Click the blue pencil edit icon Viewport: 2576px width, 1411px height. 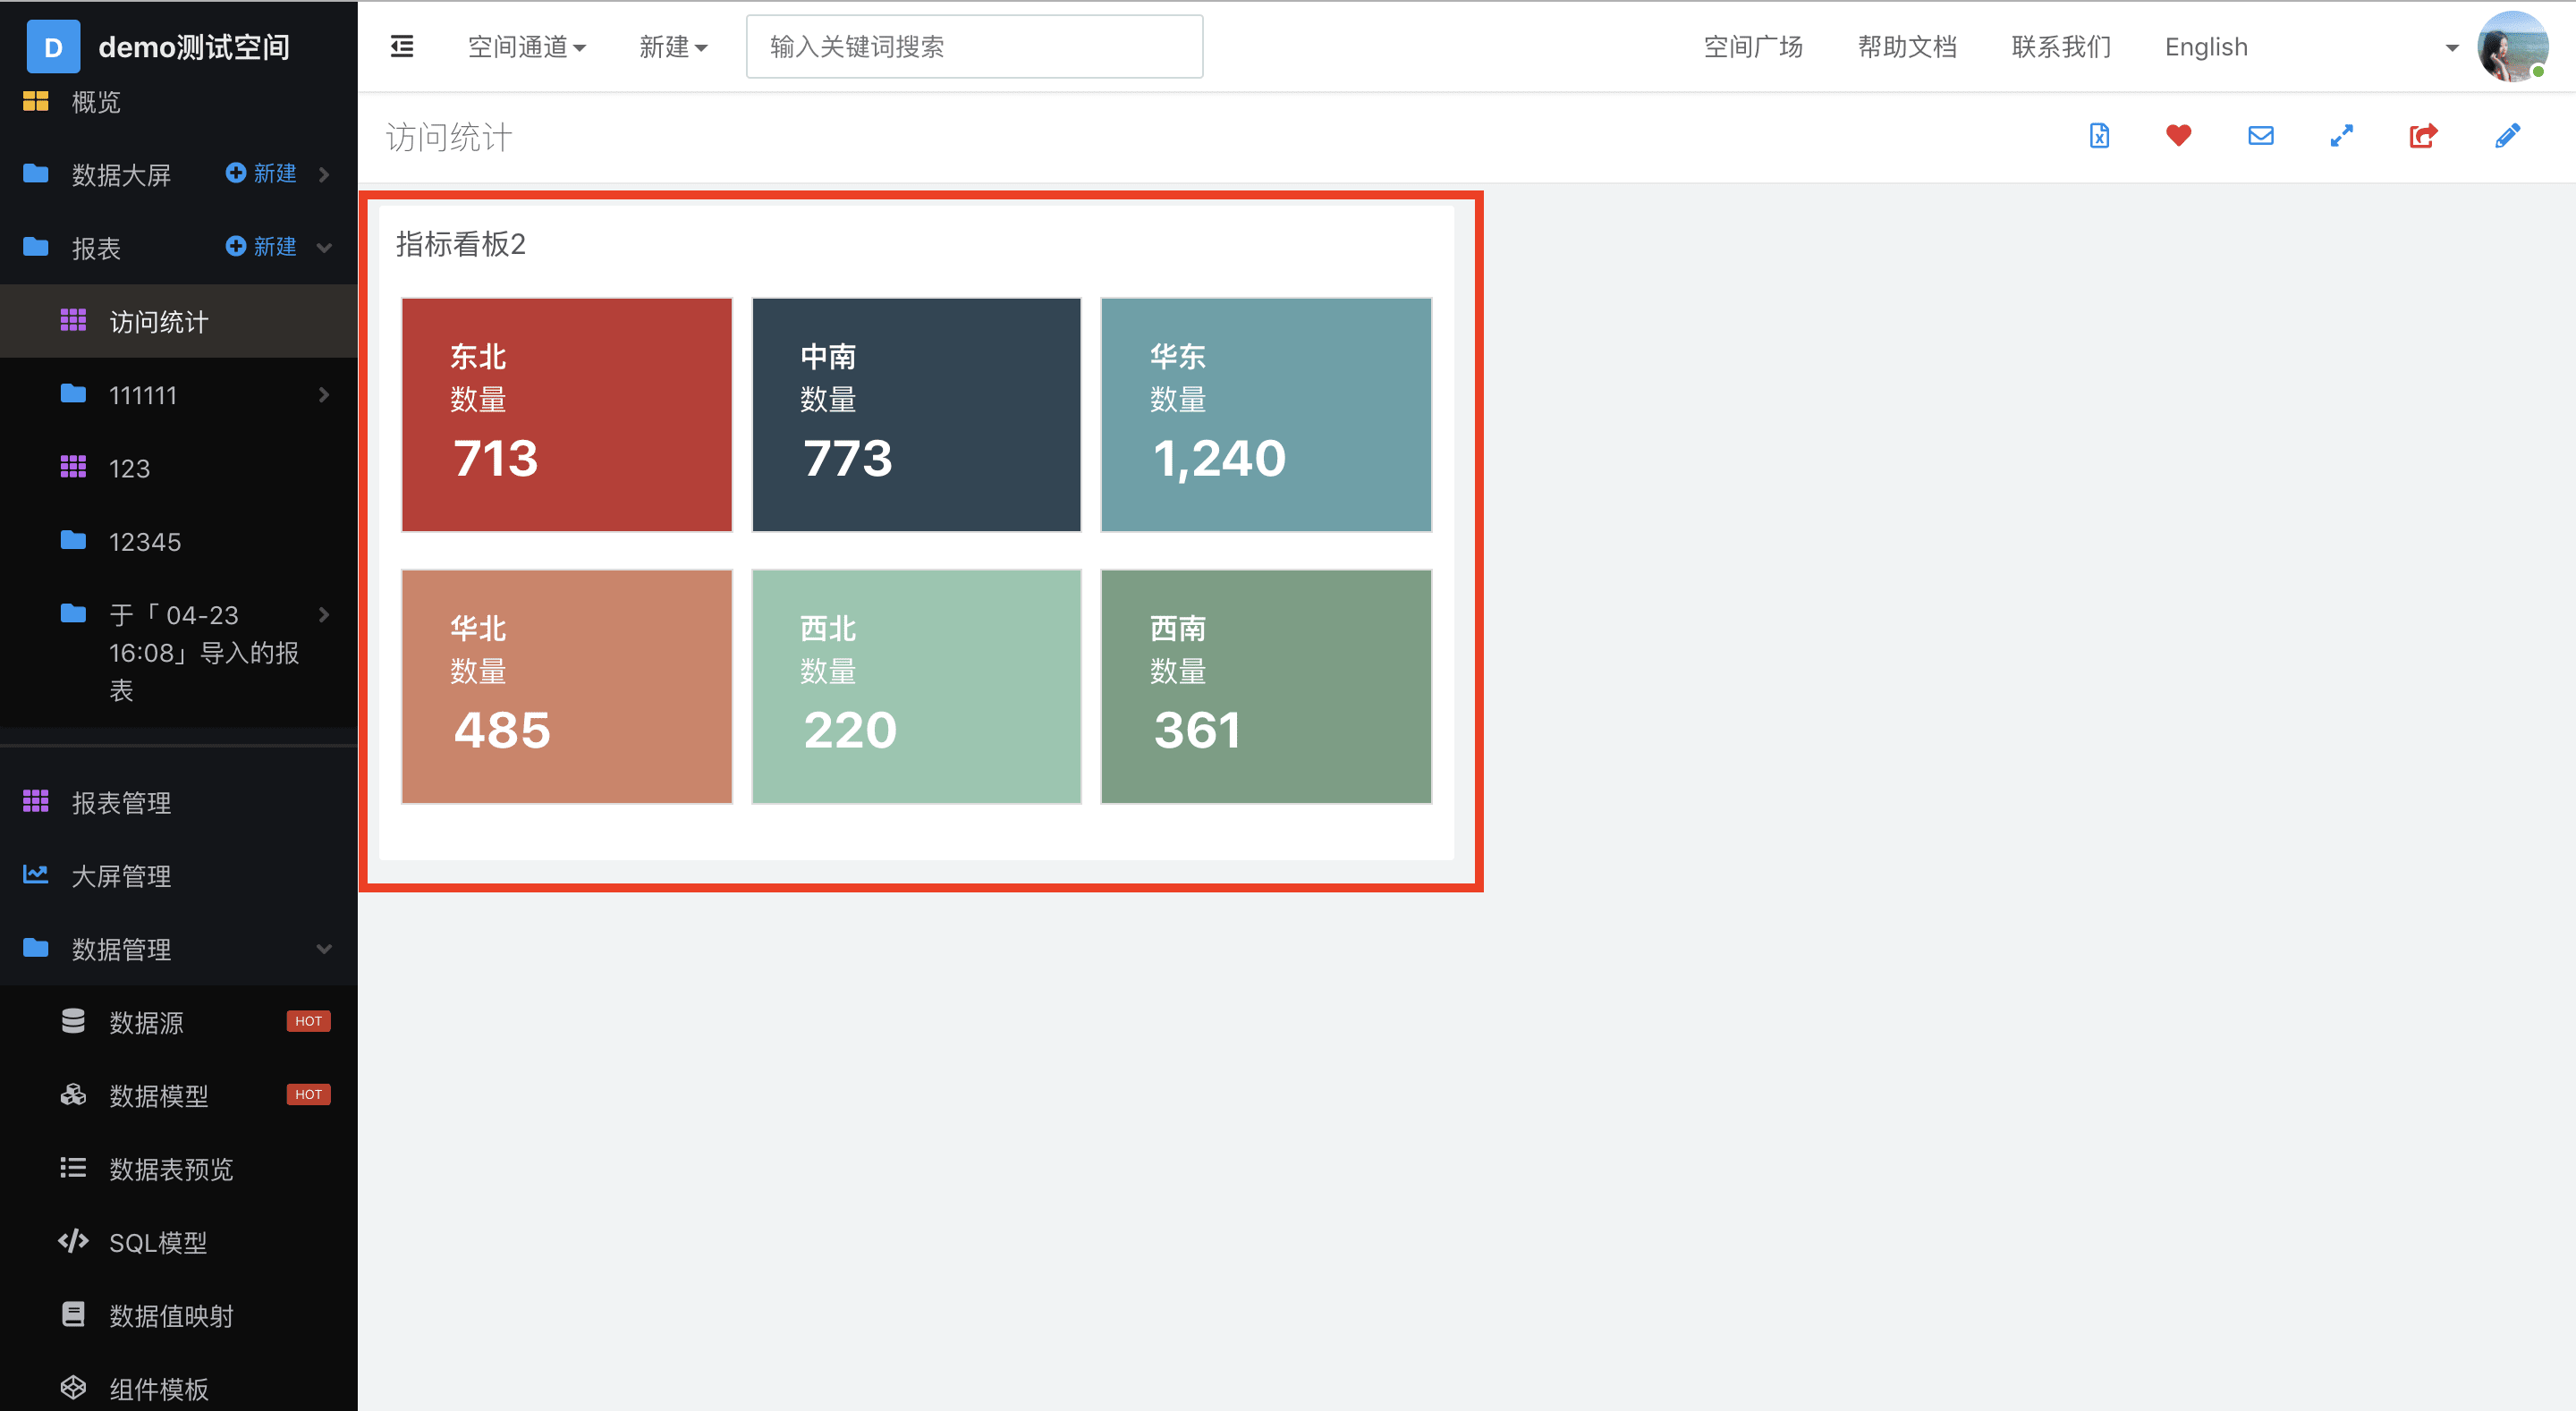point(2507,136)
